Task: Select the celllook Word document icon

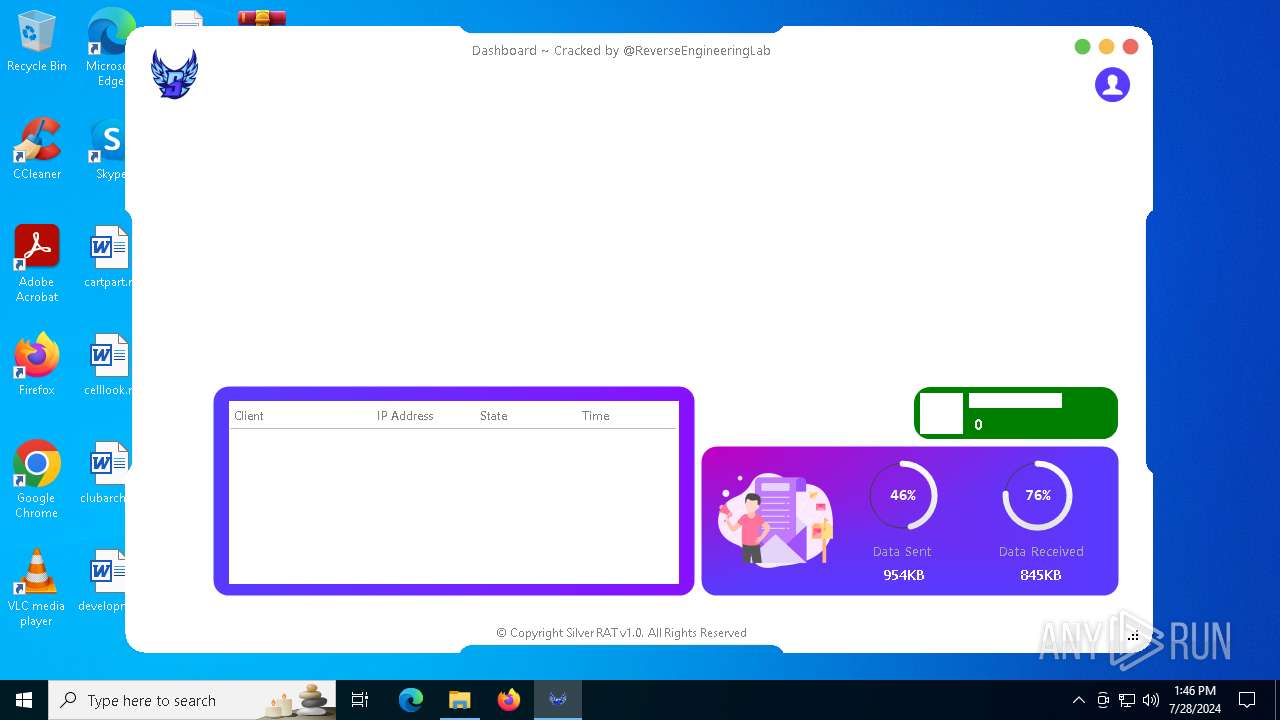Action: click(106, 365)
